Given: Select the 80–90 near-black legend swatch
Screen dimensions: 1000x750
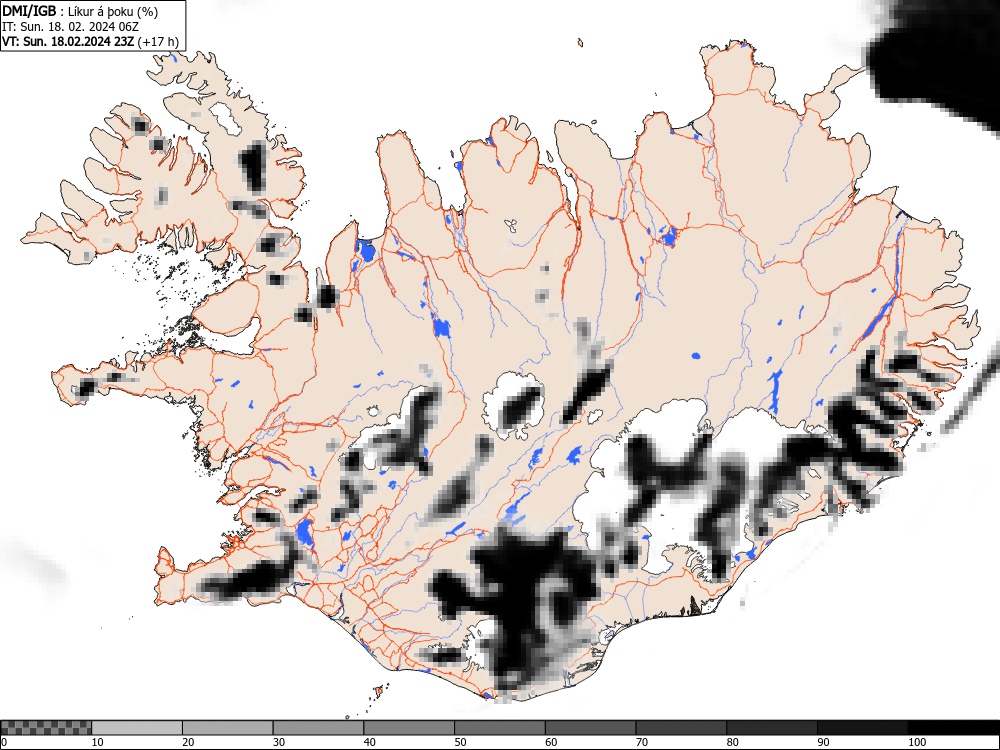Looking at the screenshot, I should (x=772, y=728).
